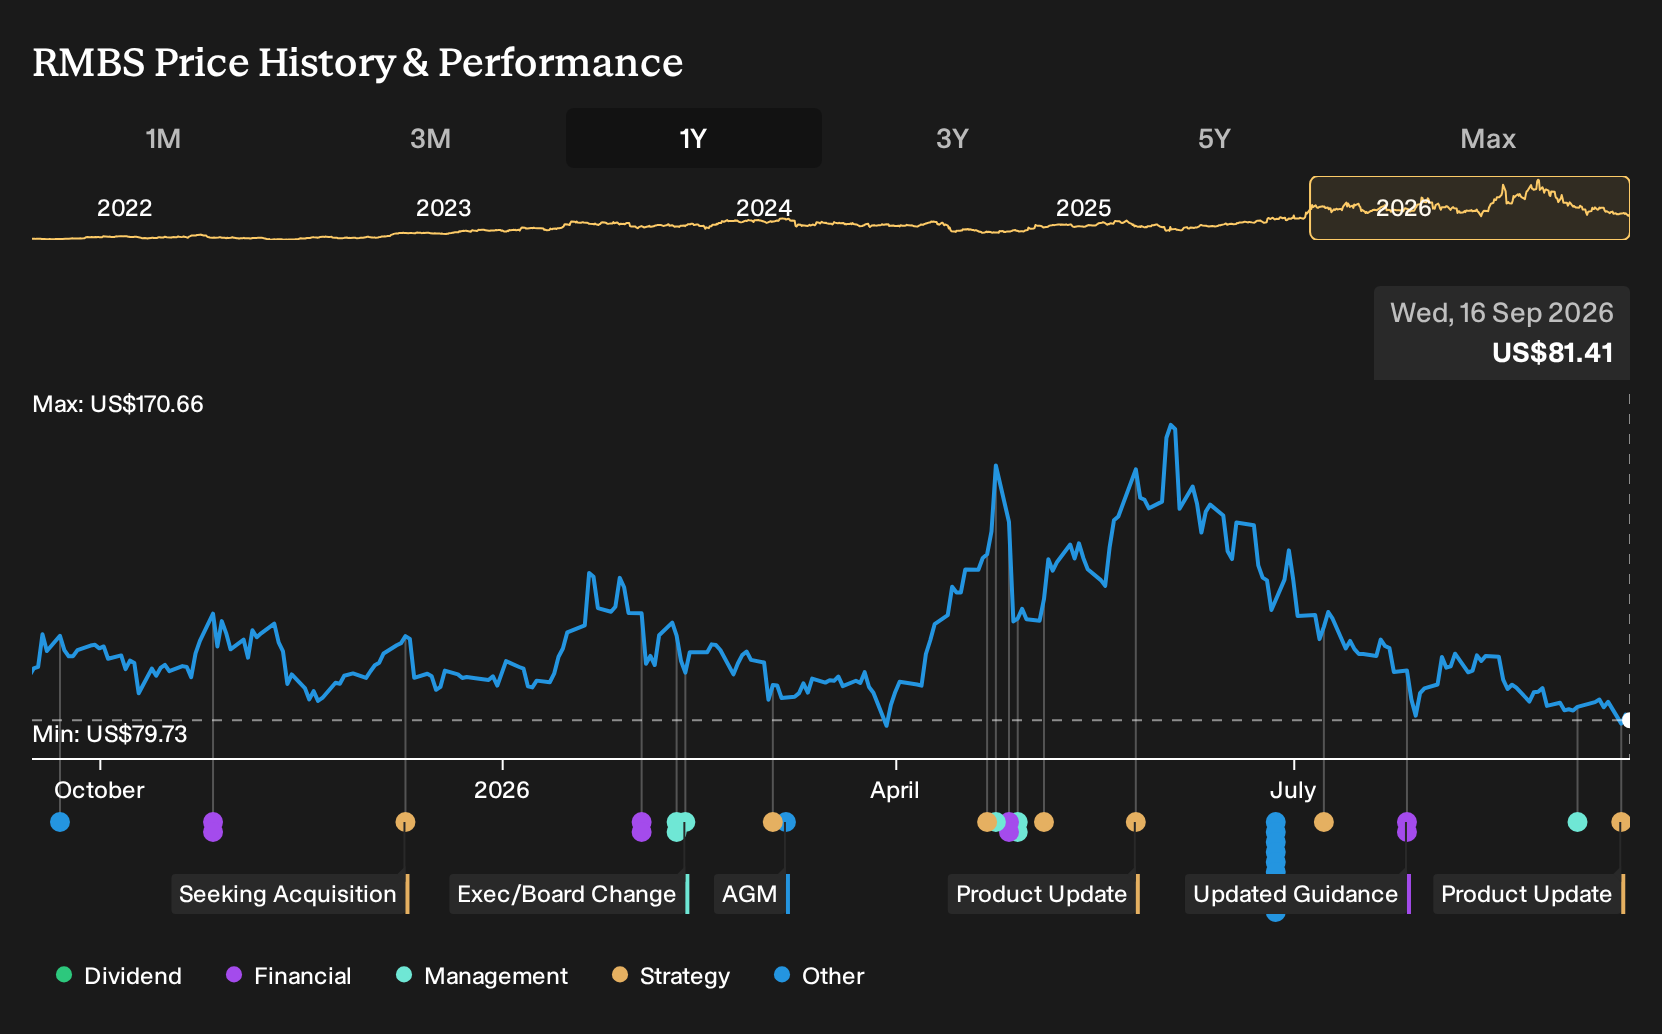The height and width of the screenshot is (1034, 1662).
Task: Toggle the Strategy legend filter
Action: point(671,976)
